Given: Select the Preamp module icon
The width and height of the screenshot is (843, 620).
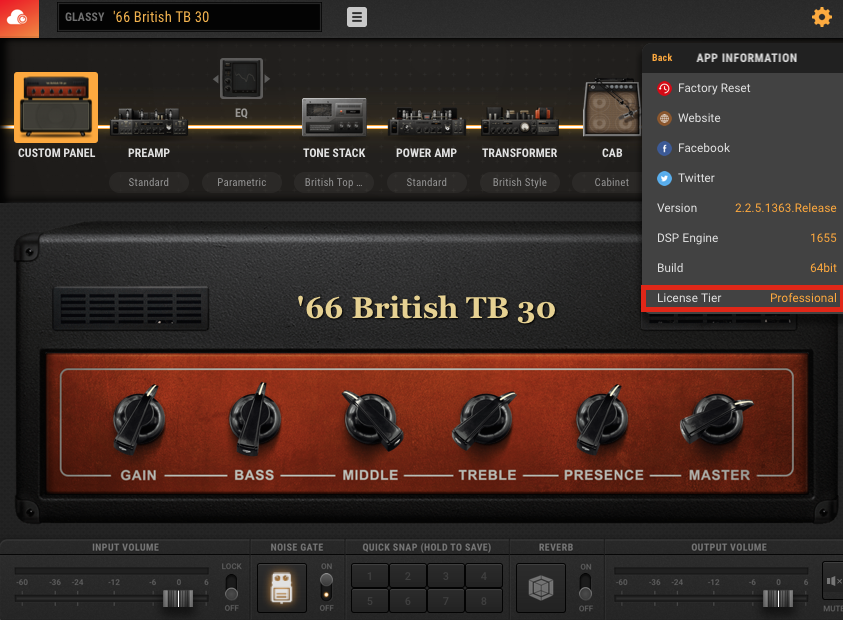Looking at the screenshot, I should coord(148,121).
